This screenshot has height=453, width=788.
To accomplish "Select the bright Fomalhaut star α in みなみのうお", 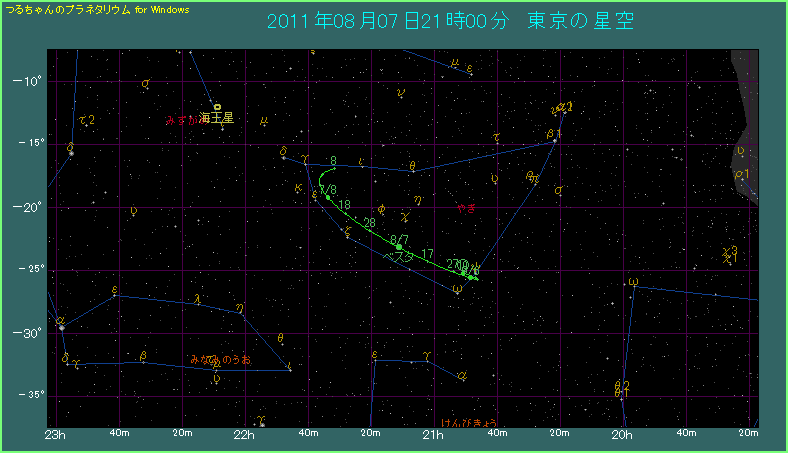I will pos(61,327).
